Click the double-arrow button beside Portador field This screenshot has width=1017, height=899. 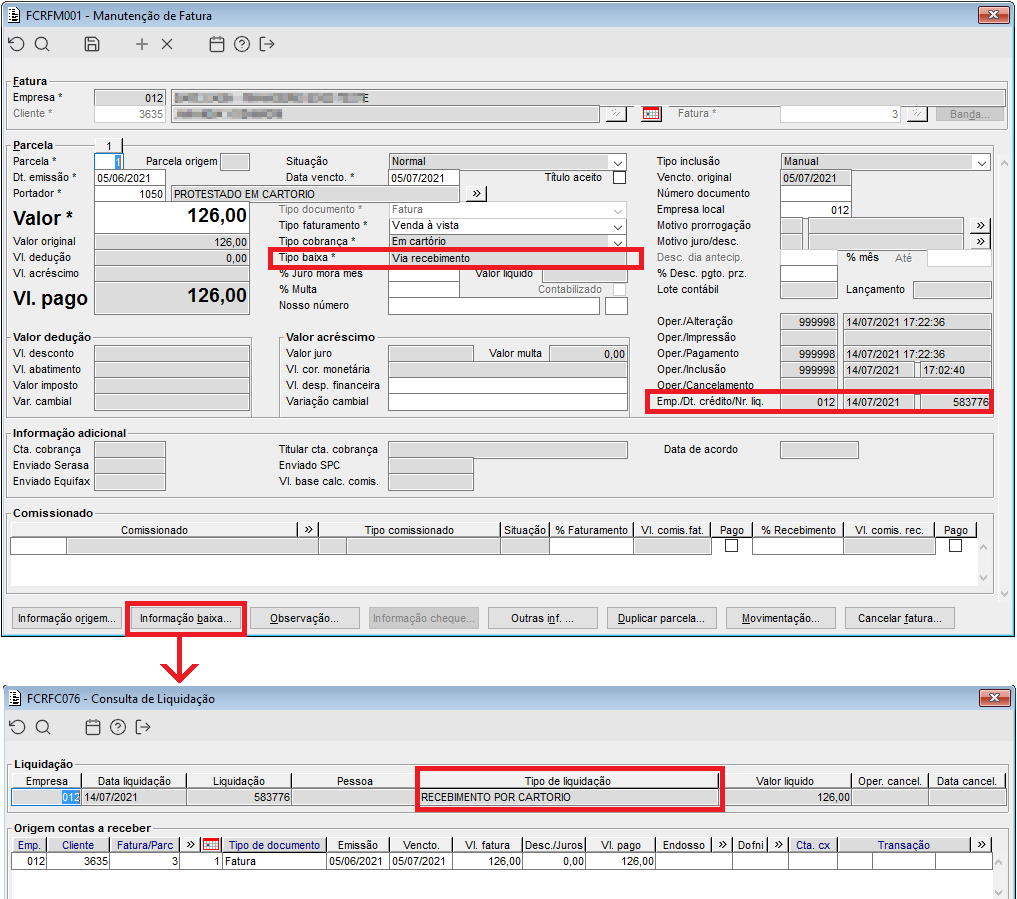476,193
